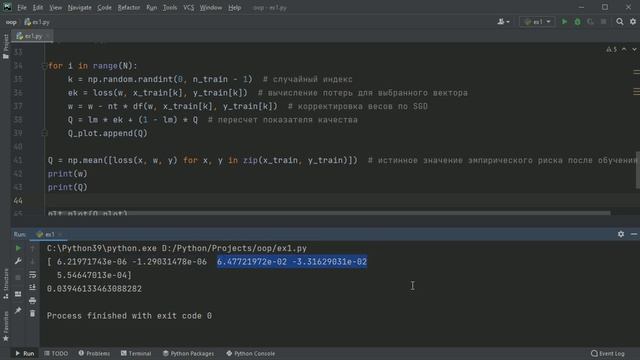Open the Run tool window button
640x360 pixels.
pyautogui.click(x=24, y=353)
